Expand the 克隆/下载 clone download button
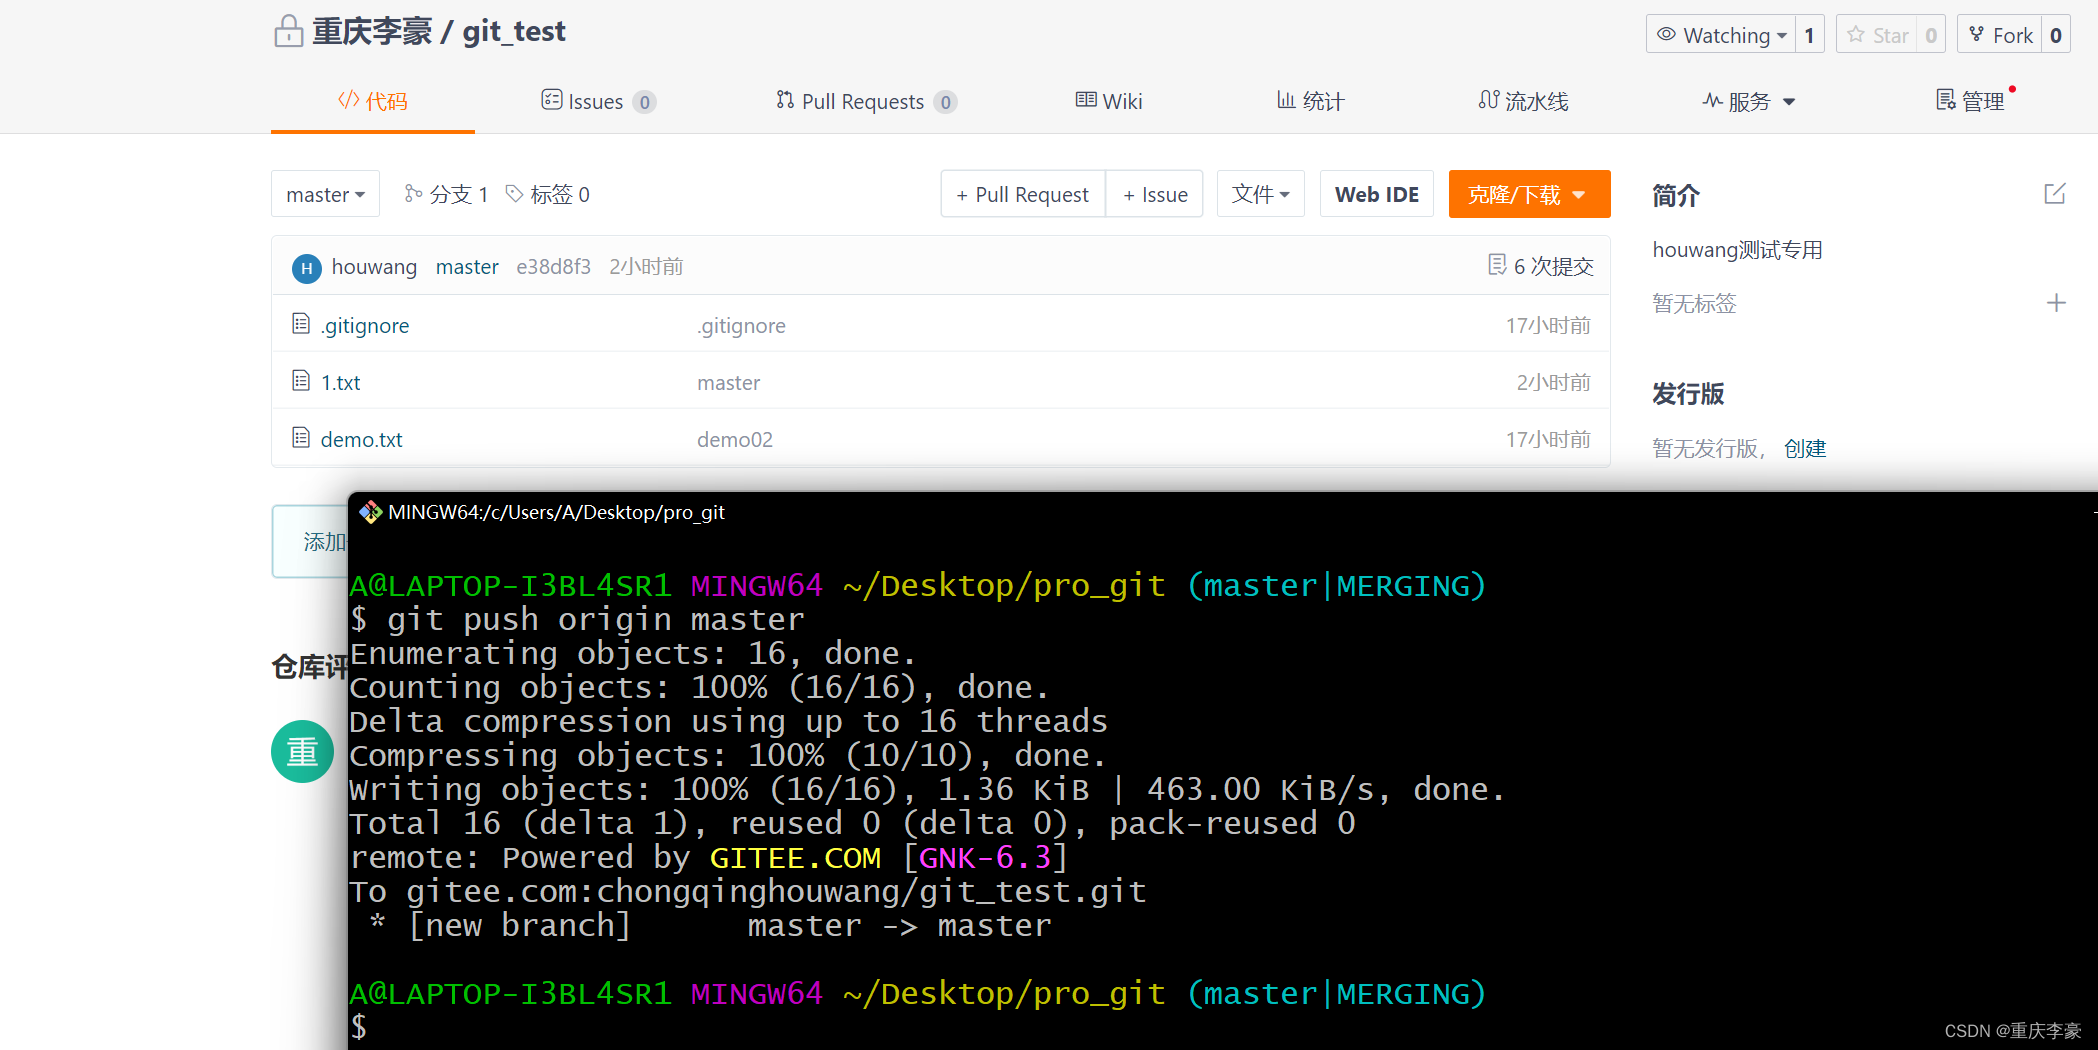The width and height of the screenshot is (2098, 1050). (x=1529, y=194)
